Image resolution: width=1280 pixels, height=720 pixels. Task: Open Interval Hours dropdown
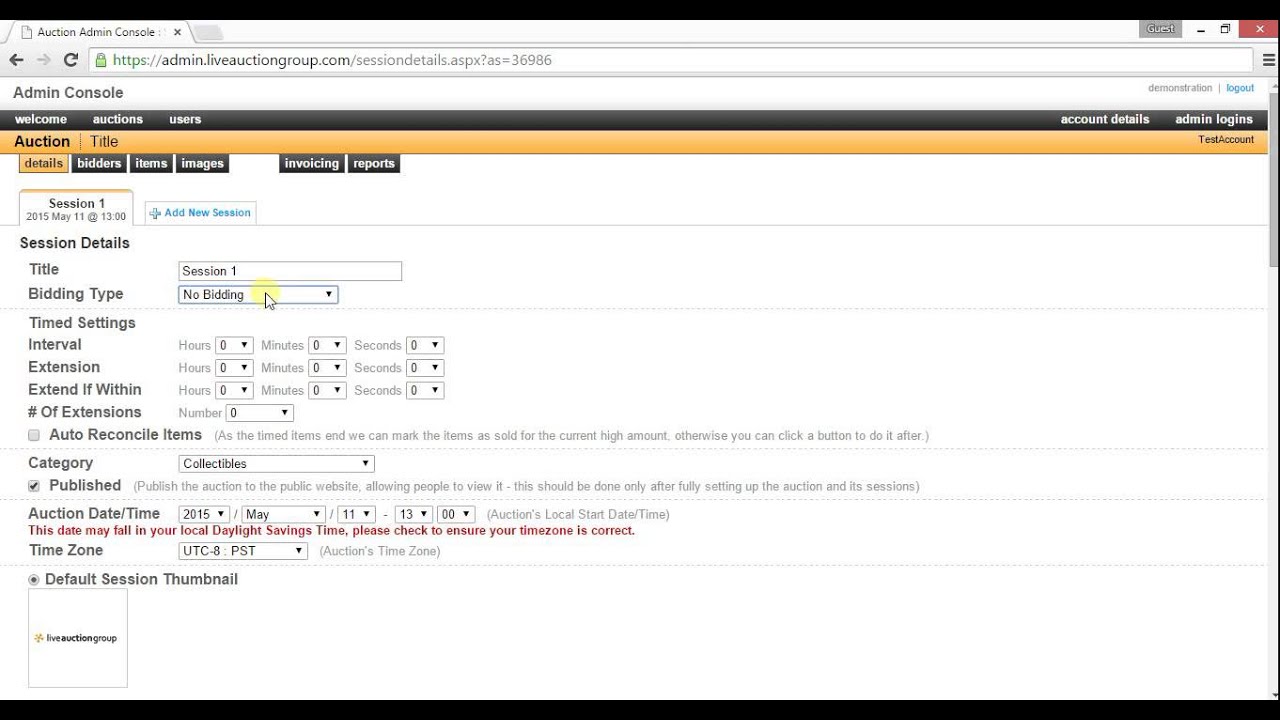point(234,345)
